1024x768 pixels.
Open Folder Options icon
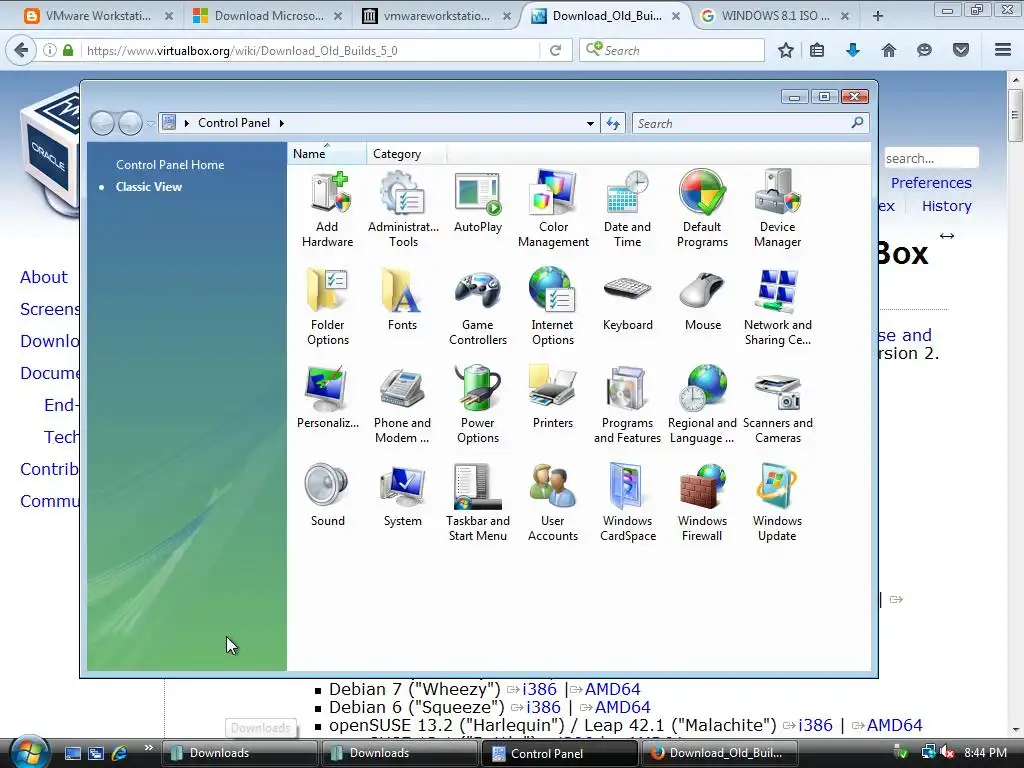327,307
